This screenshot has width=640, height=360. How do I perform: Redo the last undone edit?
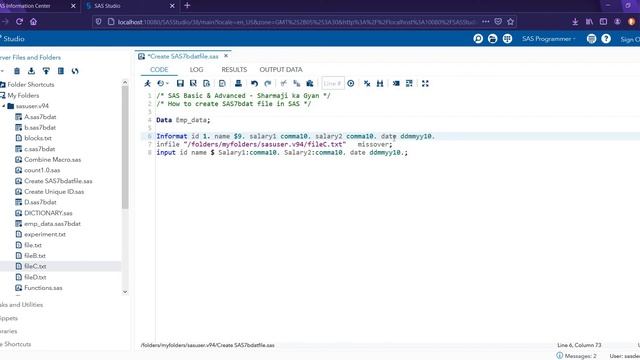268,83
